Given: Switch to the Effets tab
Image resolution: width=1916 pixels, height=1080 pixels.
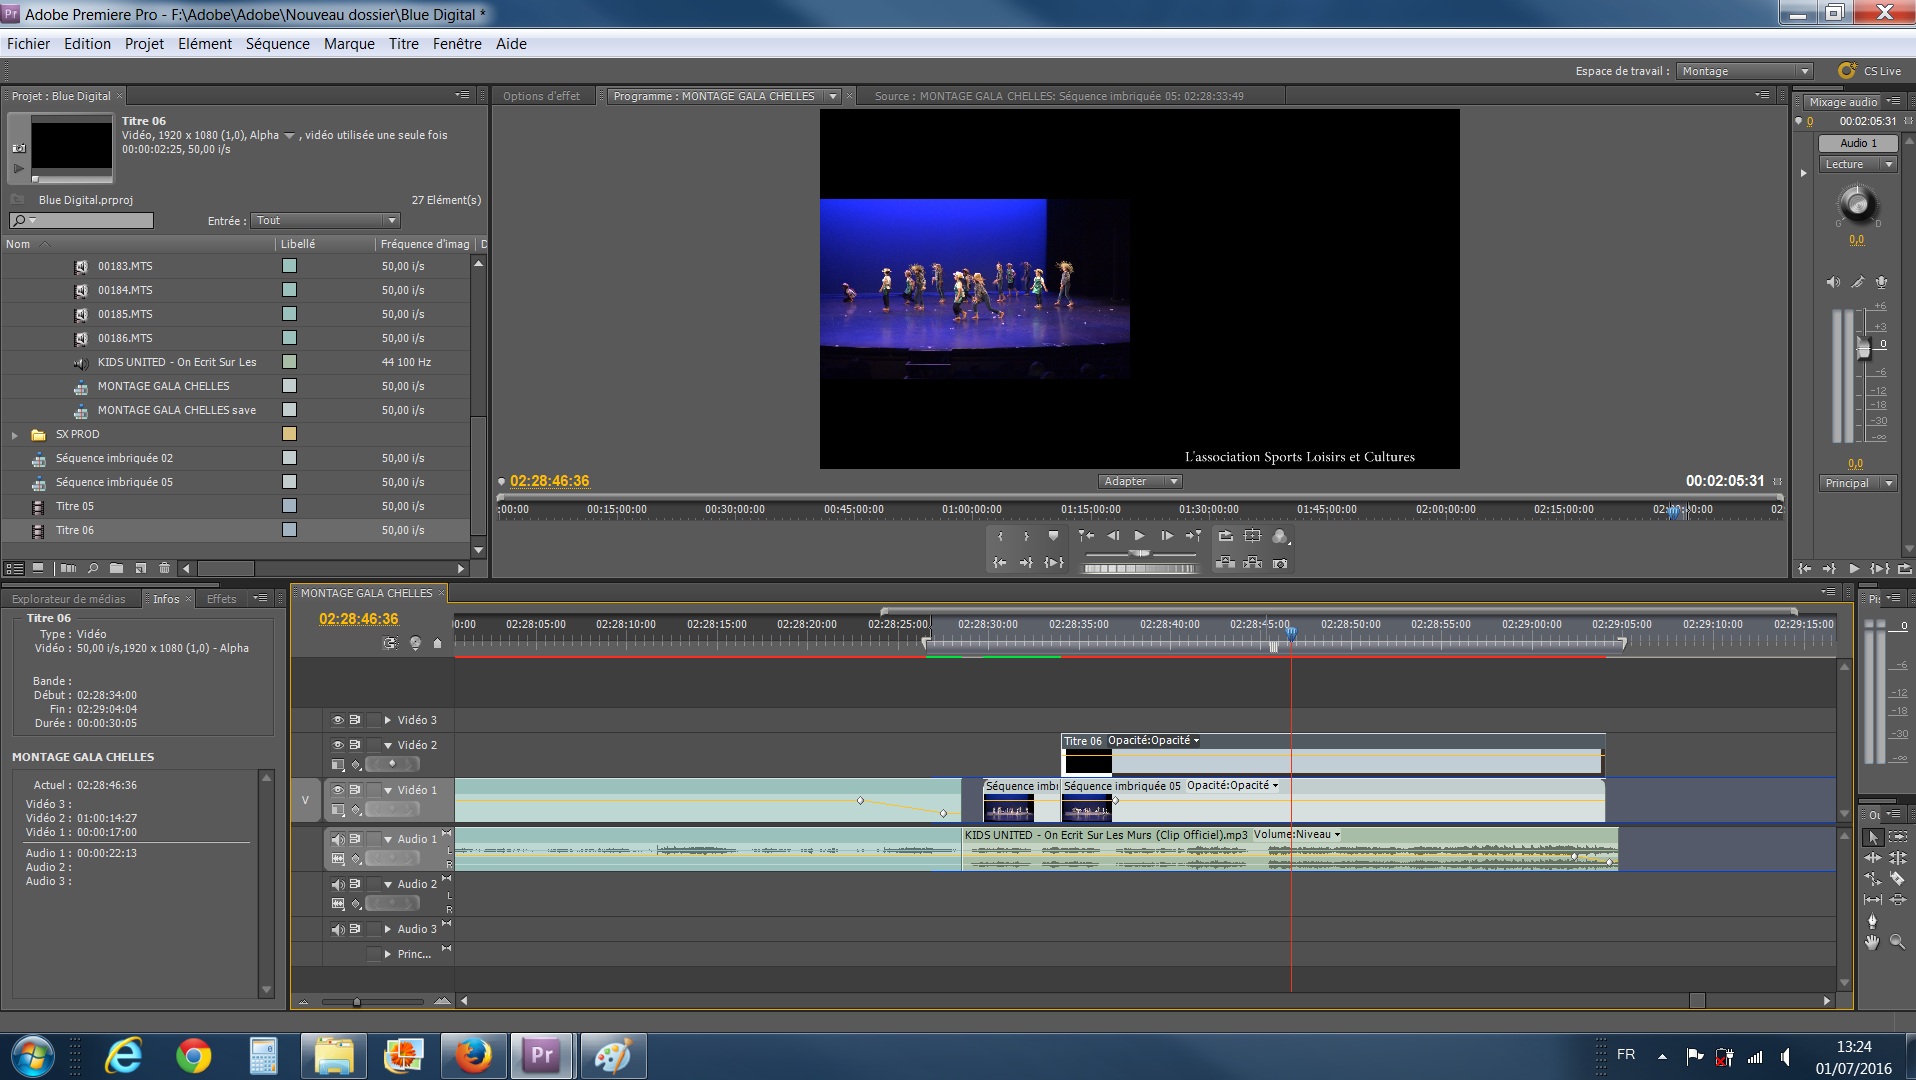Looking at the screenshot, I should [222, 599].
